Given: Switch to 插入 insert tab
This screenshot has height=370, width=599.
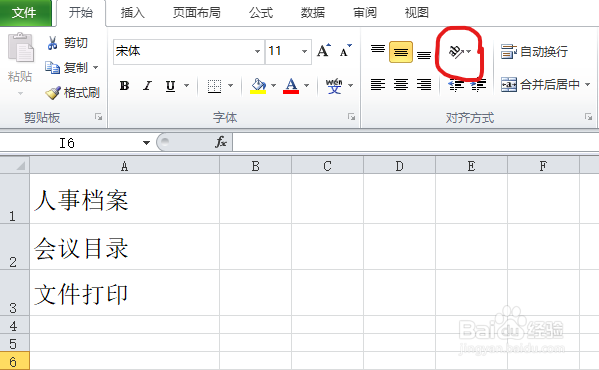Looking at the screenshot, I should point(133,13).
